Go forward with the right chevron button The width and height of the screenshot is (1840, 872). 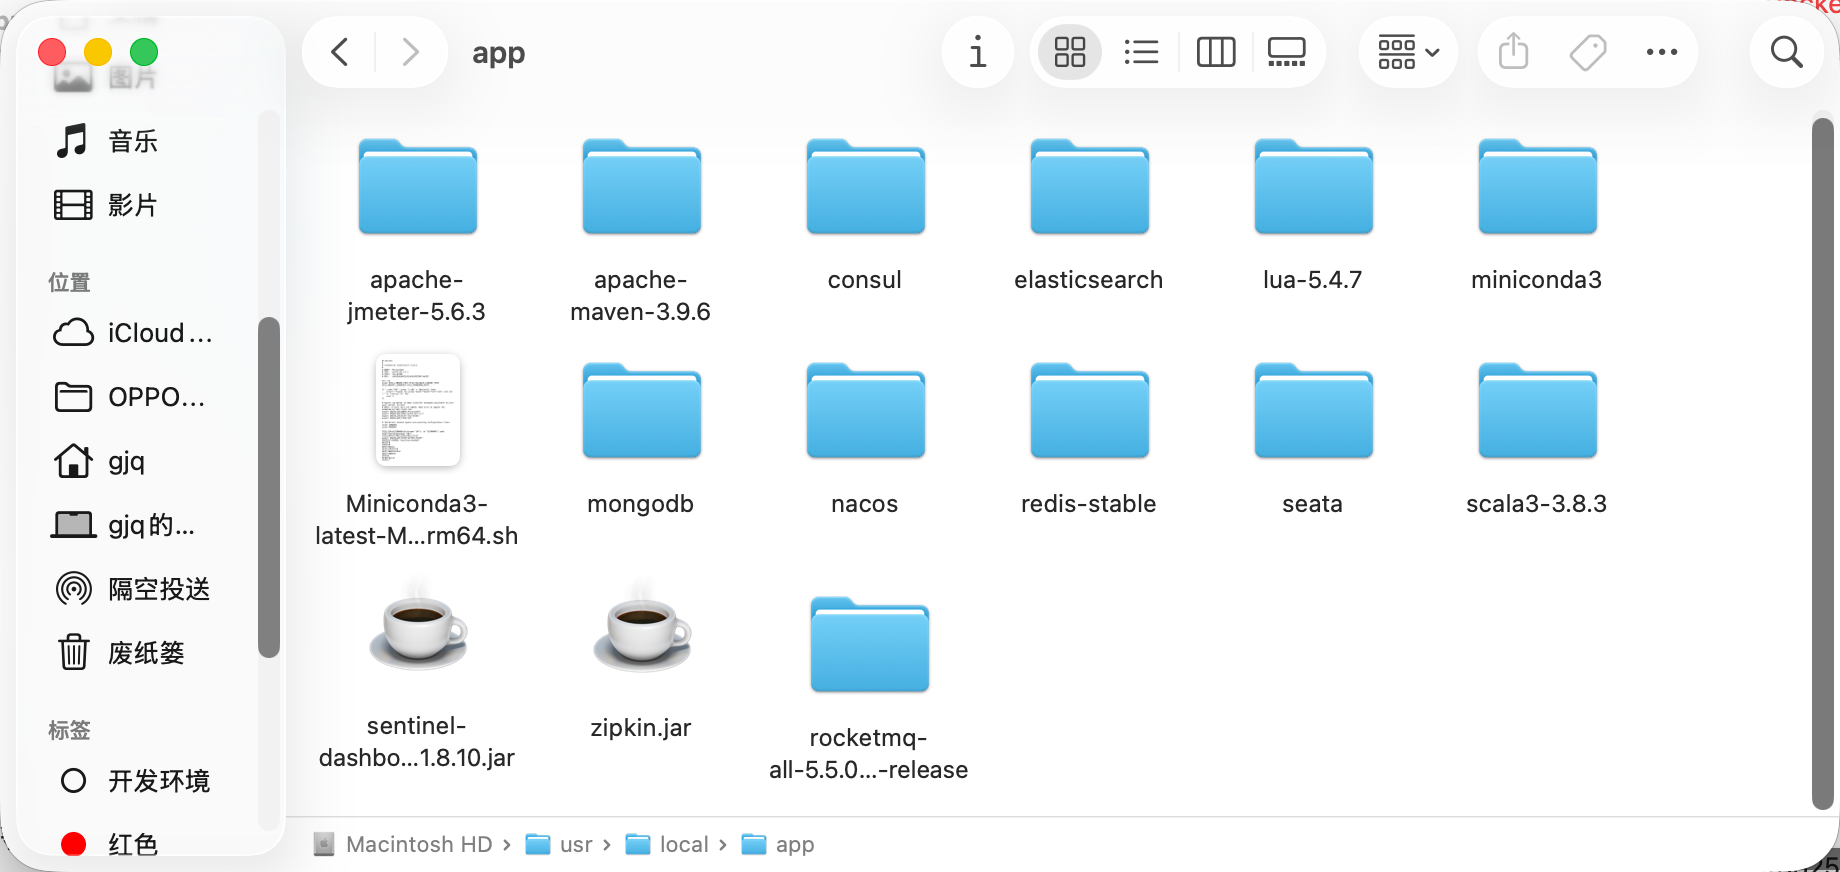[x=410, y=52]
